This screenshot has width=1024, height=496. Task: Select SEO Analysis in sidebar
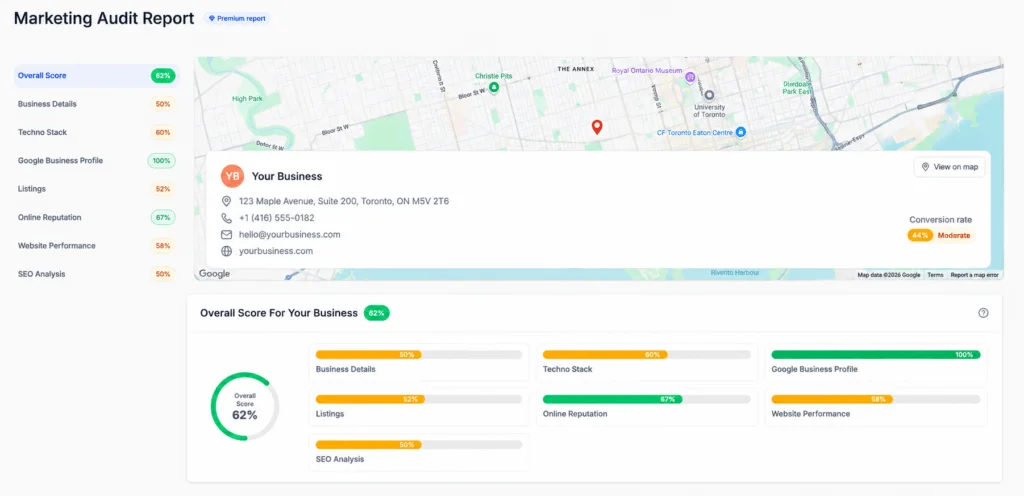[96, 274]
